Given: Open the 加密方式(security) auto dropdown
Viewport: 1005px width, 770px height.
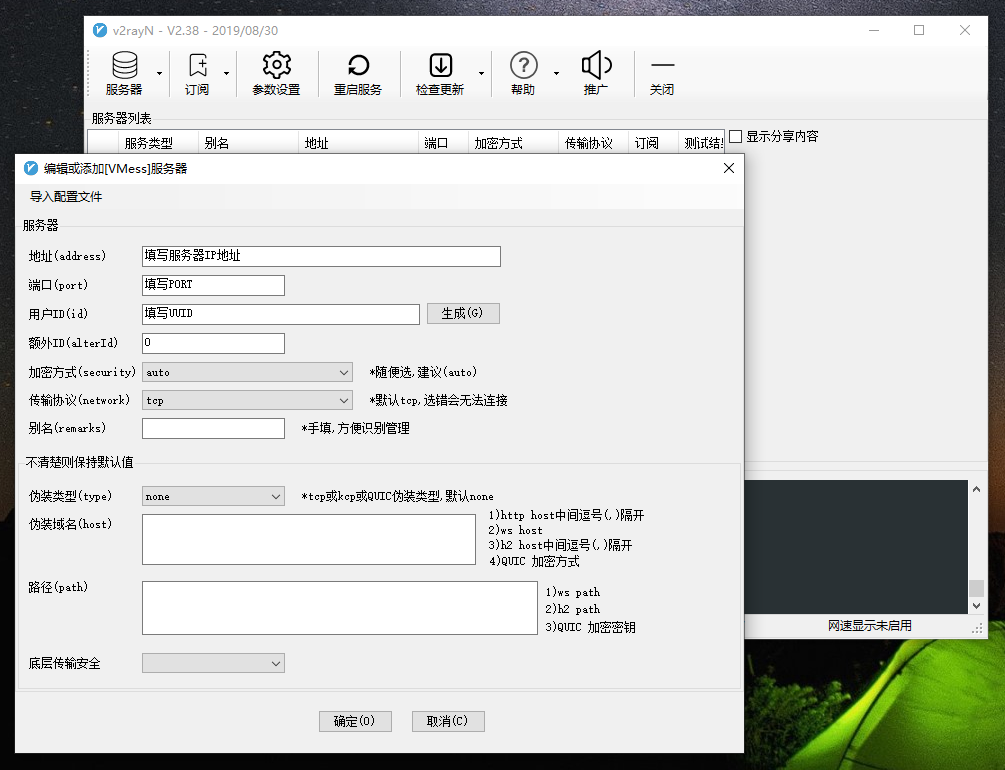Looking at the screenshot, I should tap(247, 372).
